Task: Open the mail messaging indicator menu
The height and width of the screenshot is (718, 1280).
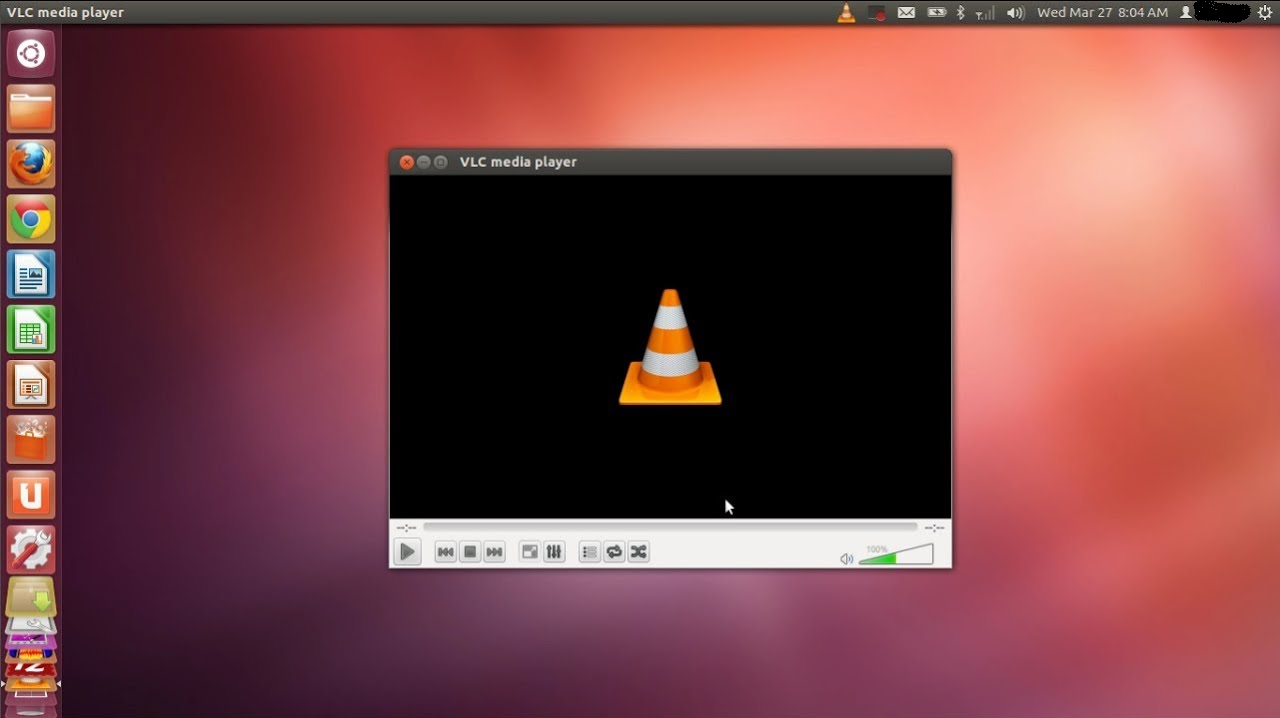Action: [906, 13]
